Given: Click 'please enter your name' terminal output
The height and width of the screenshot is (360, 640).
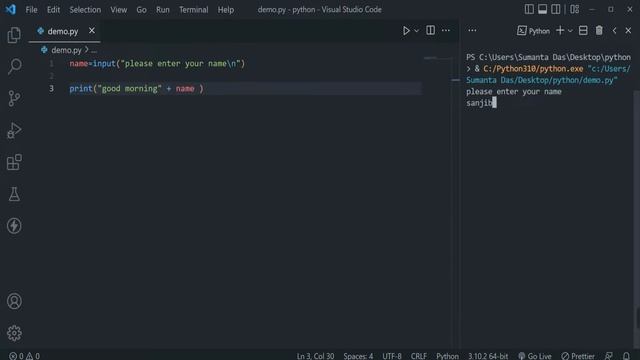Looking at the screenshot, I should tap(514, 91).
